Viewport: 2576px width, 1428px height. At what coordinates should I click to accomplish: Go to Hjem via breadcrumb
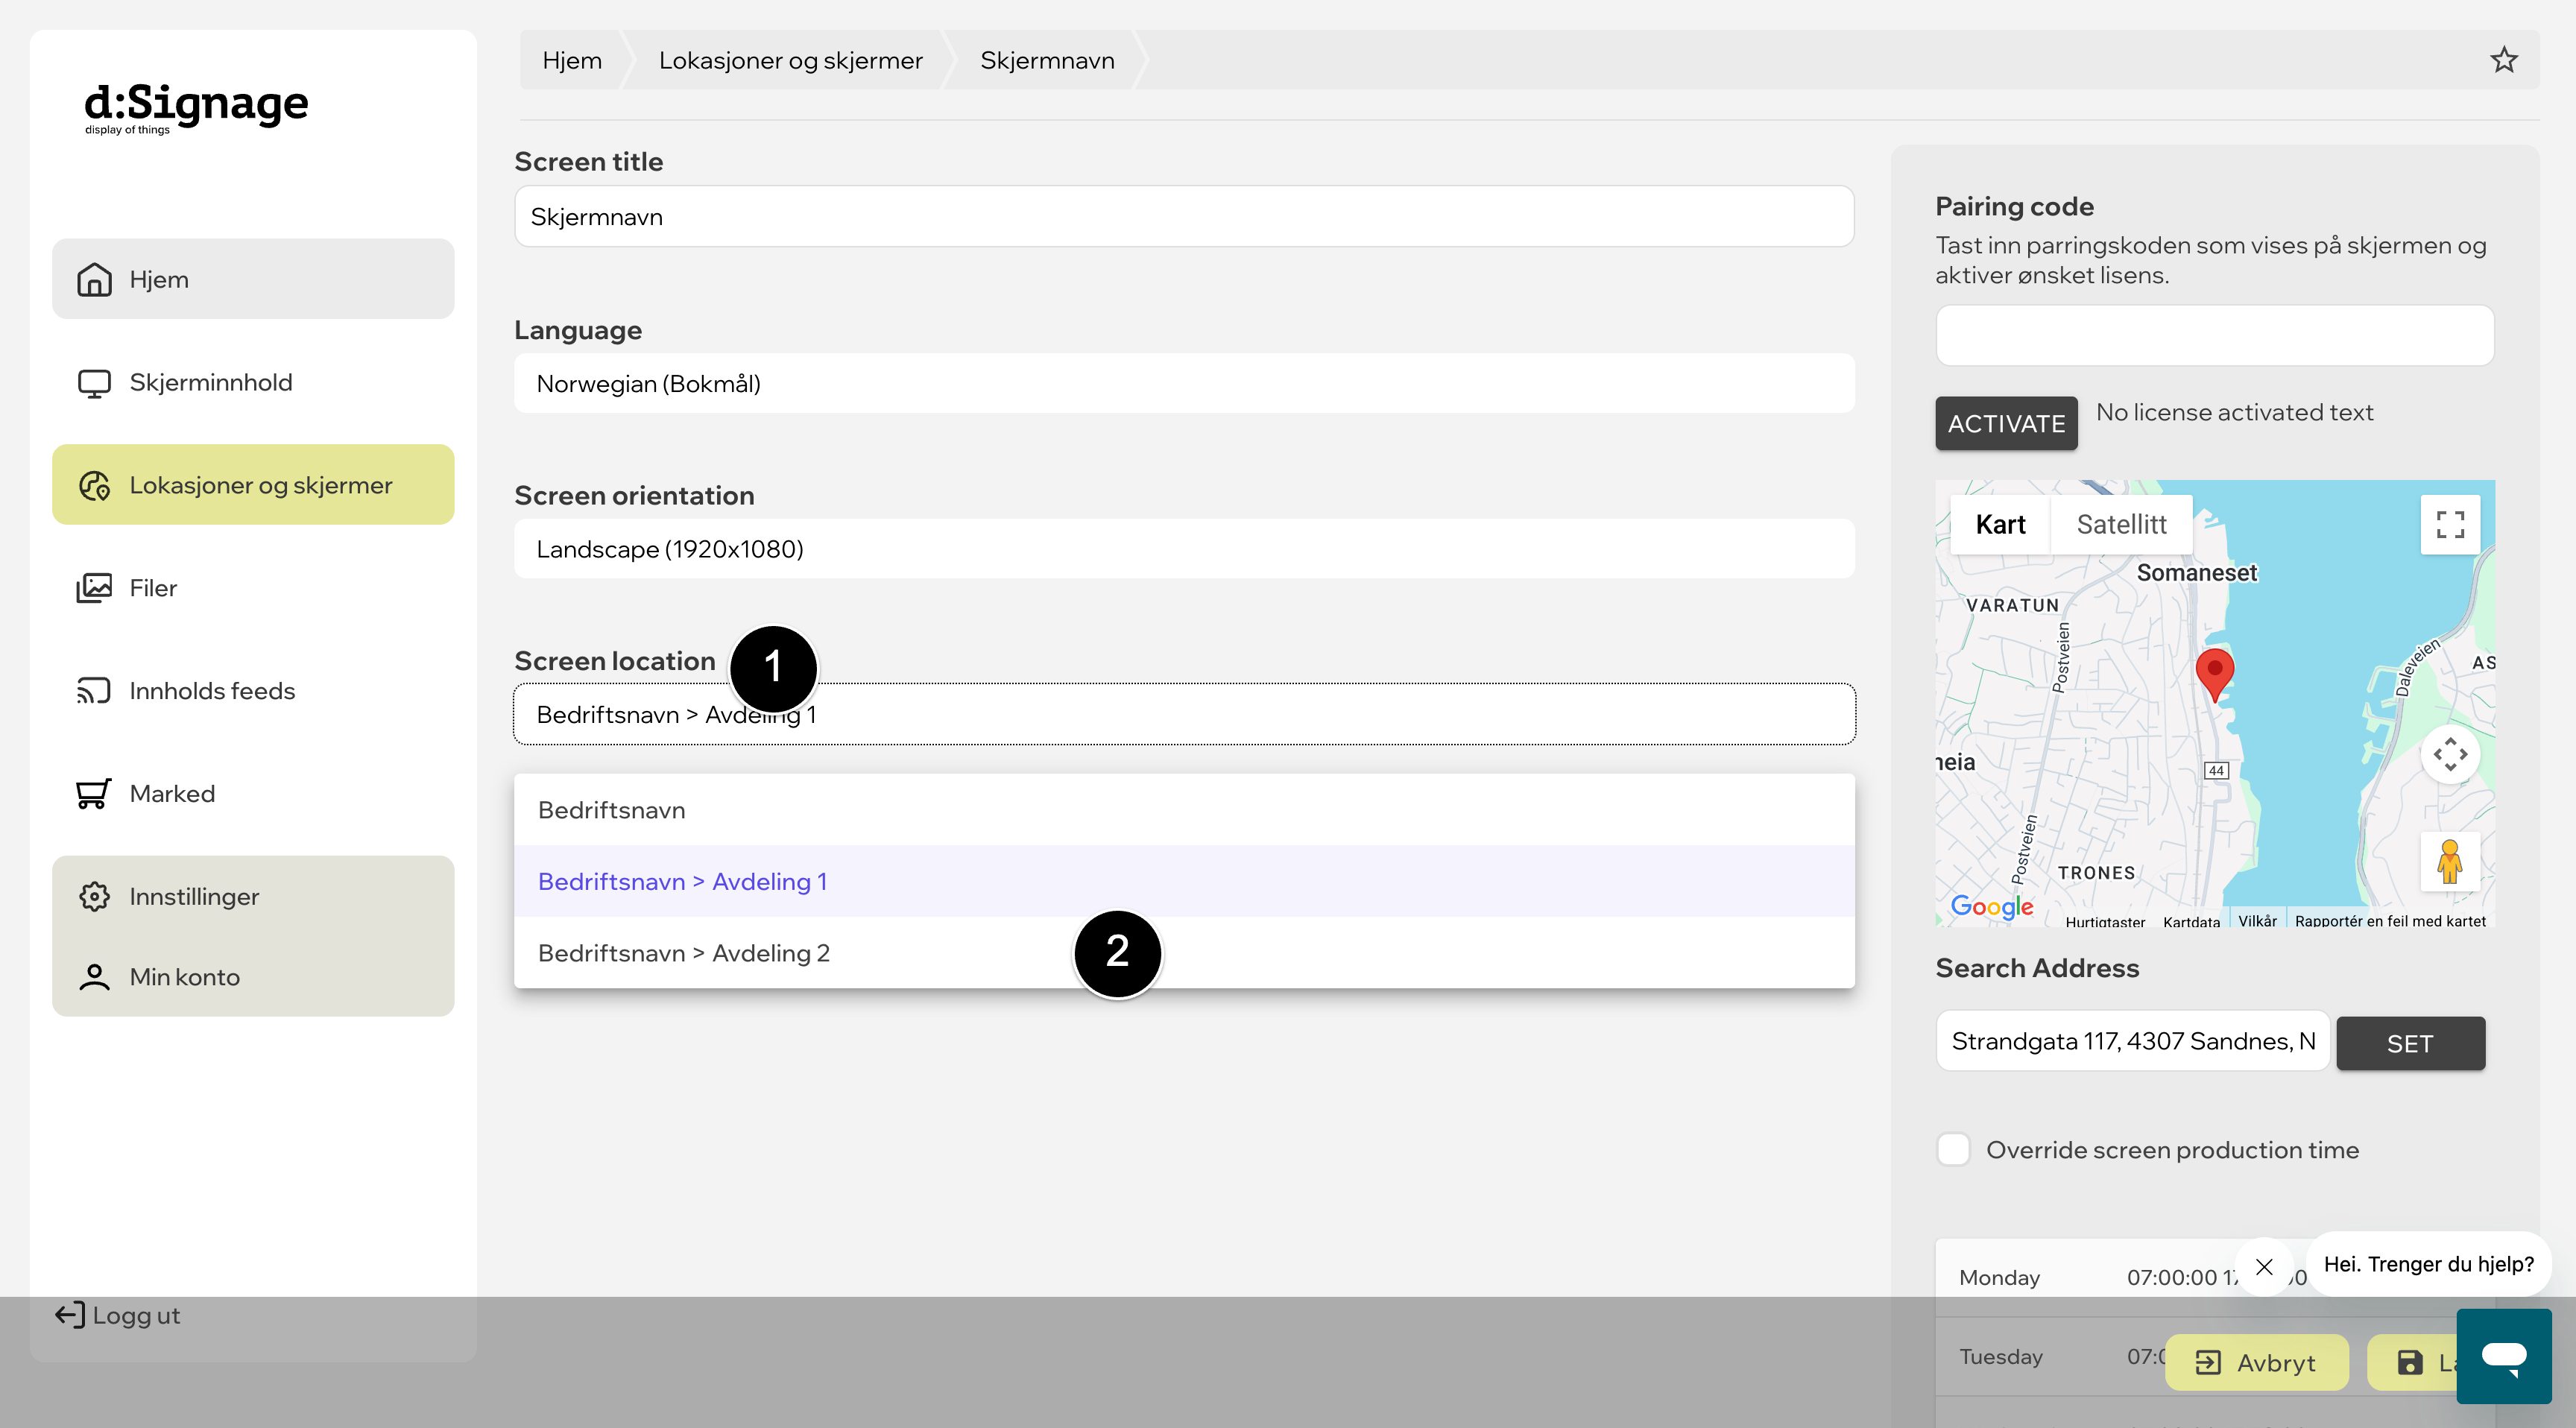pyautogui.click(x=572, y=60)
